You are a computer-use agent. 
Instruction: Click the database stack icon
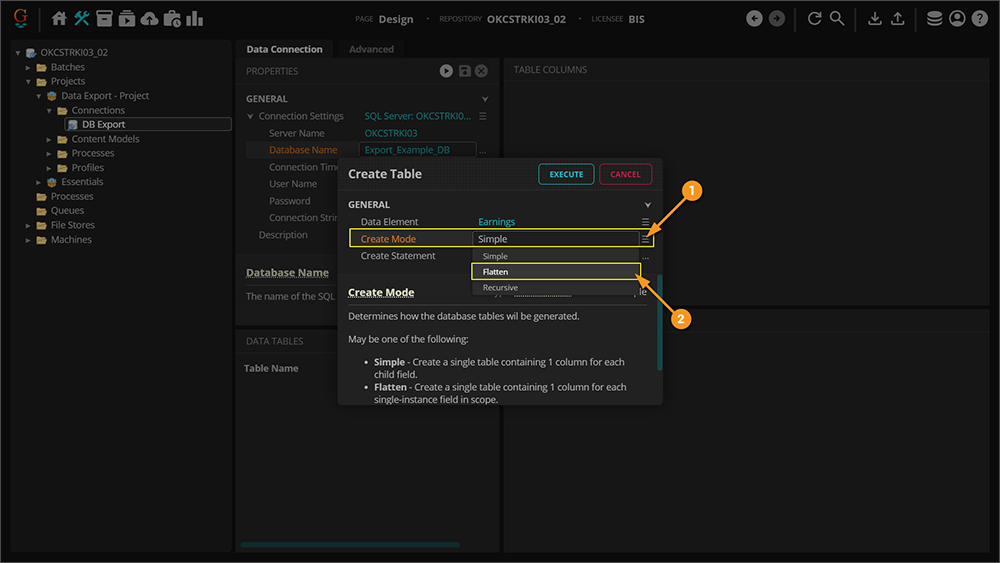(x=934, y=19)
